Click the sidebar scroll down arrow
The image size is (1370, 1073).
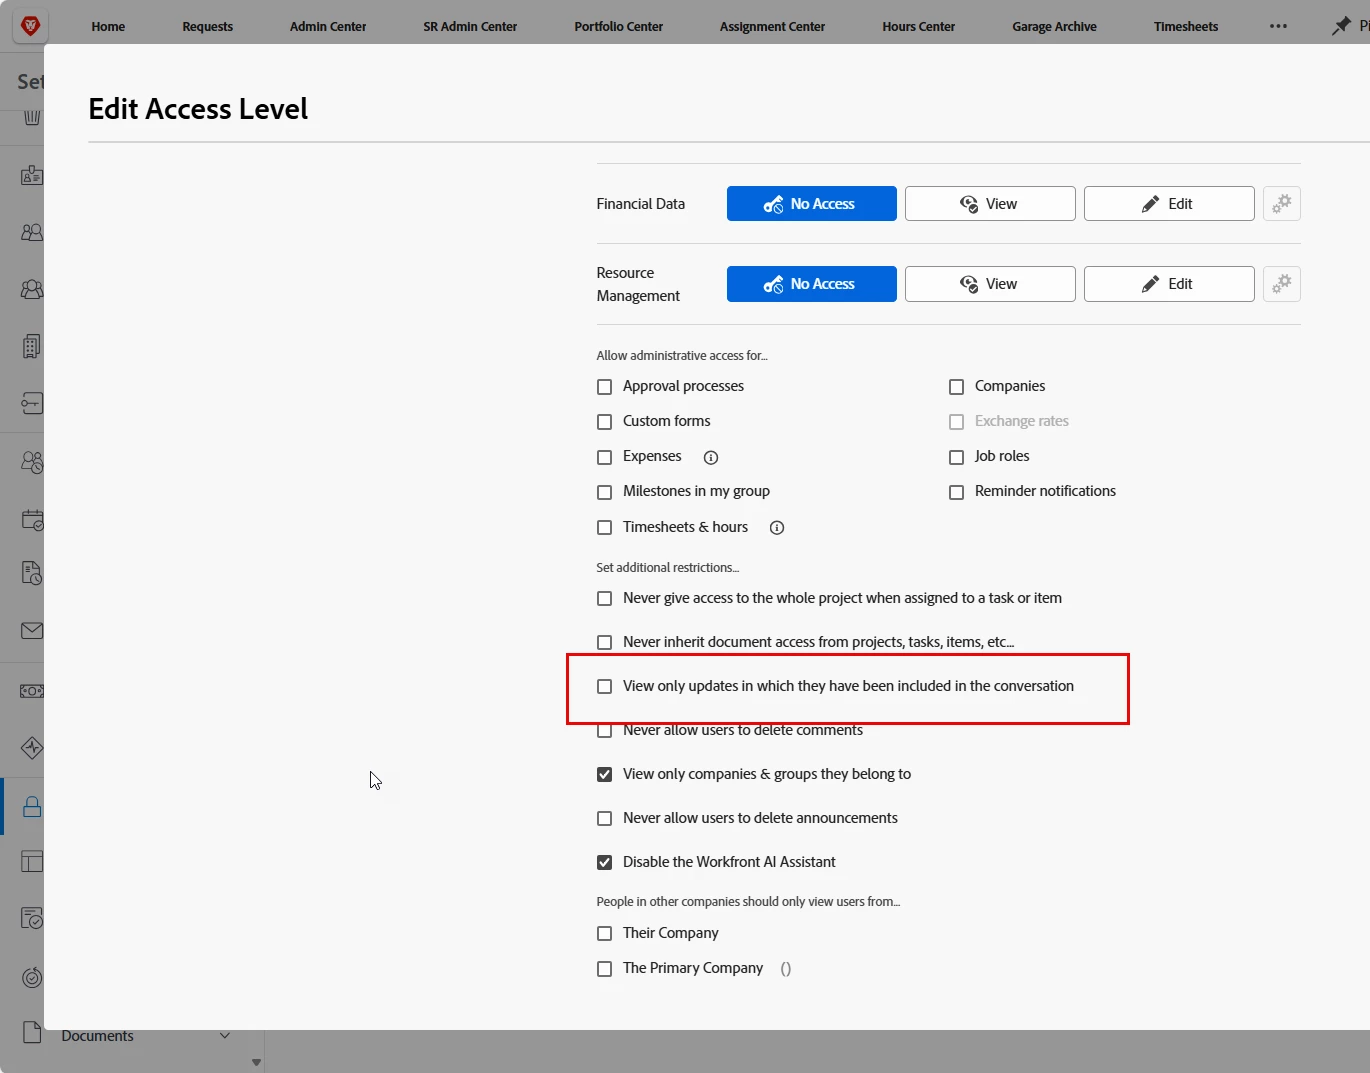pyautogui.click(x=256, y=1062)
